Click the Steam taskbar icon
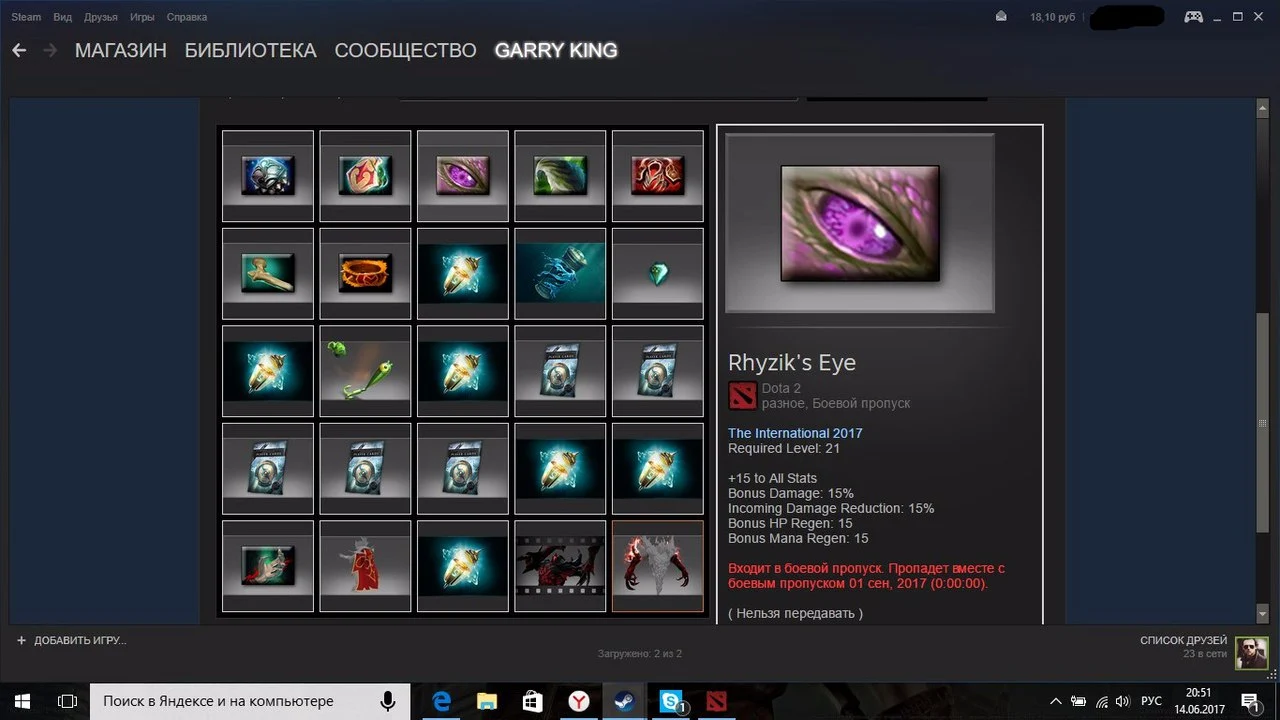Viewport: 1280px width, 720px height. 625,701
